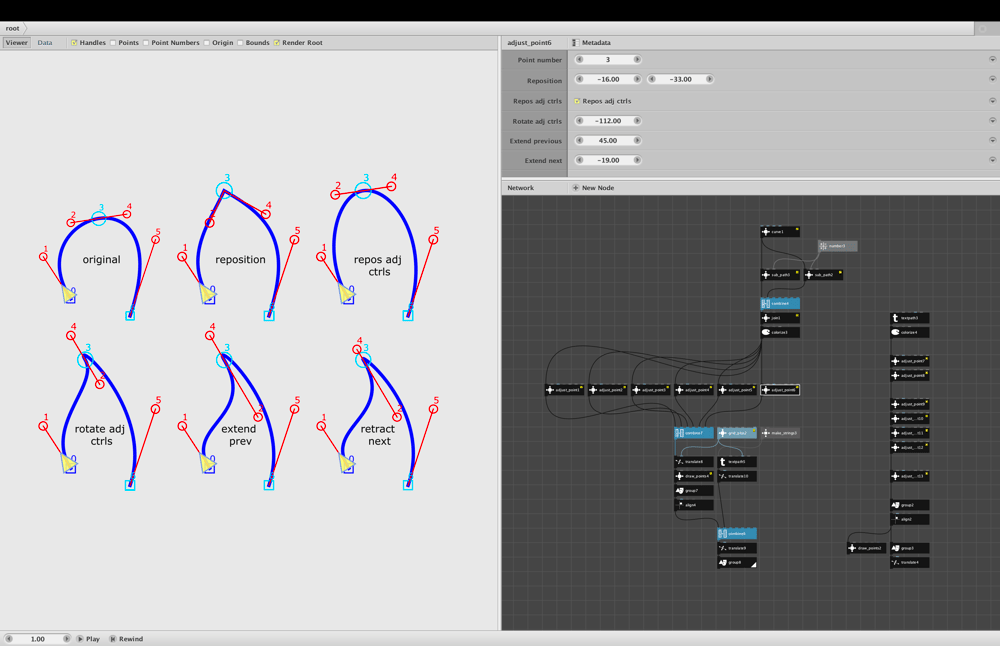This screenshot has width=1000, height=646.
Task: Toggle the Repos adj ctrls checkbox
Action: coord(577,101)
